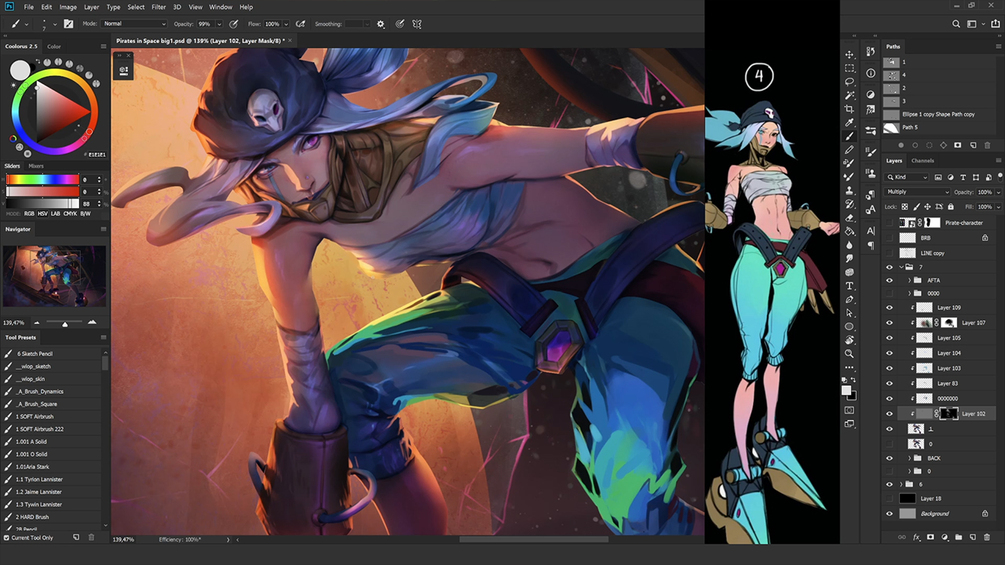Viewport: 1005px width, 565px height.
Task: Click the add layer style fx icon
Action: (x=917, y=537)
